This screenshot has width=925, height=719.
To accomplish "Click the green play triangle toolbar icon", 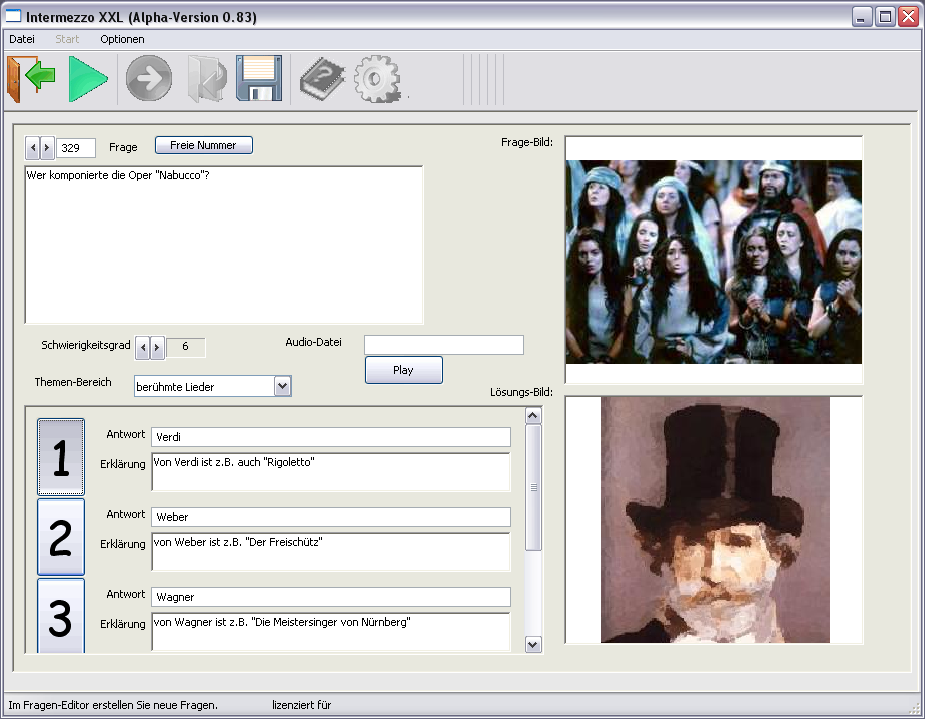I will (x=88, y=79).
